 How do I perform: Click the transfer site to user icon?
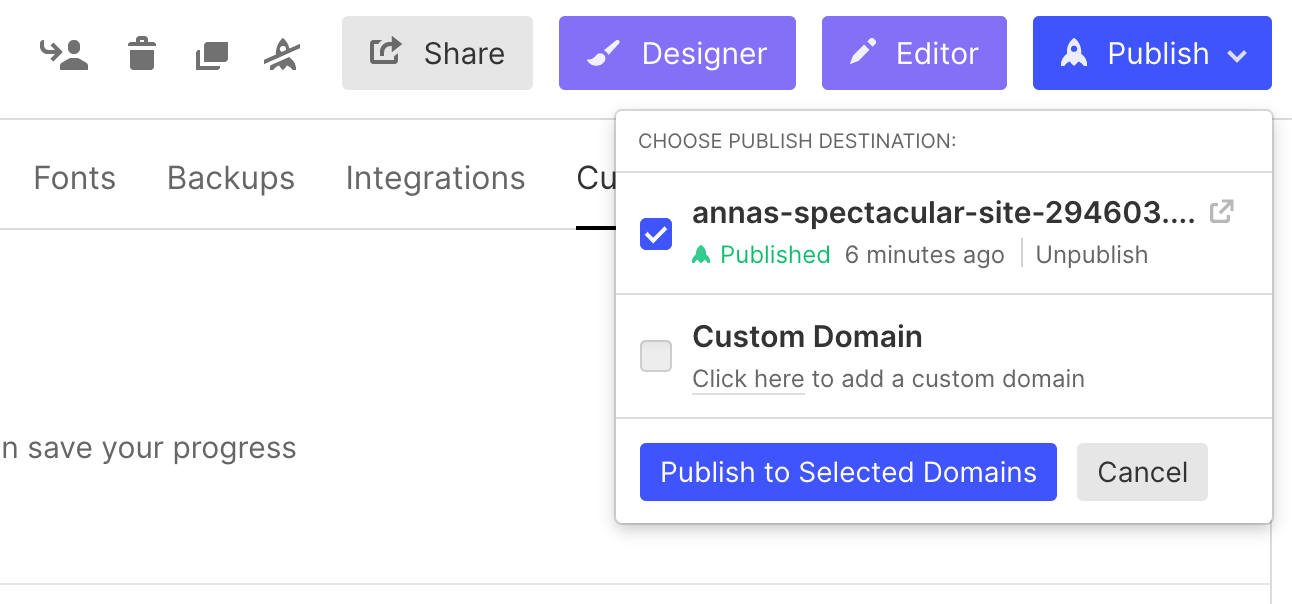[x=64, y=54]
